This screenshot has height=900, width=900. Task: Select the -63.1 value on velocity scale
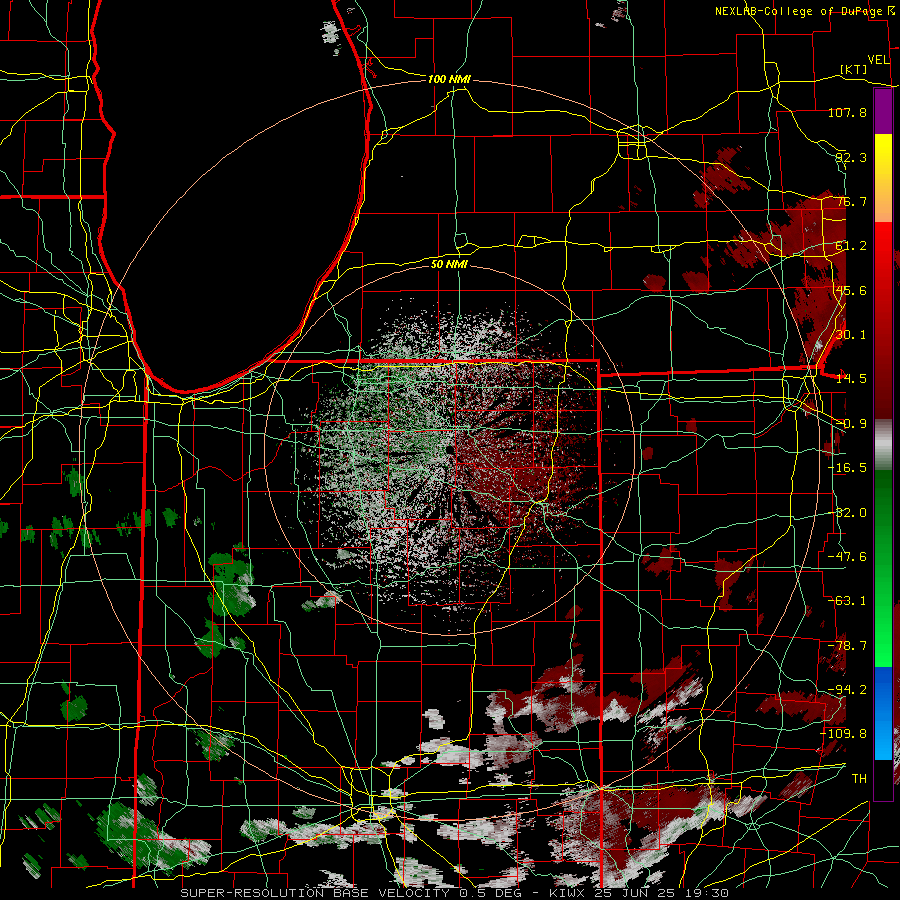pyautogui.click(x=847, y=601)
